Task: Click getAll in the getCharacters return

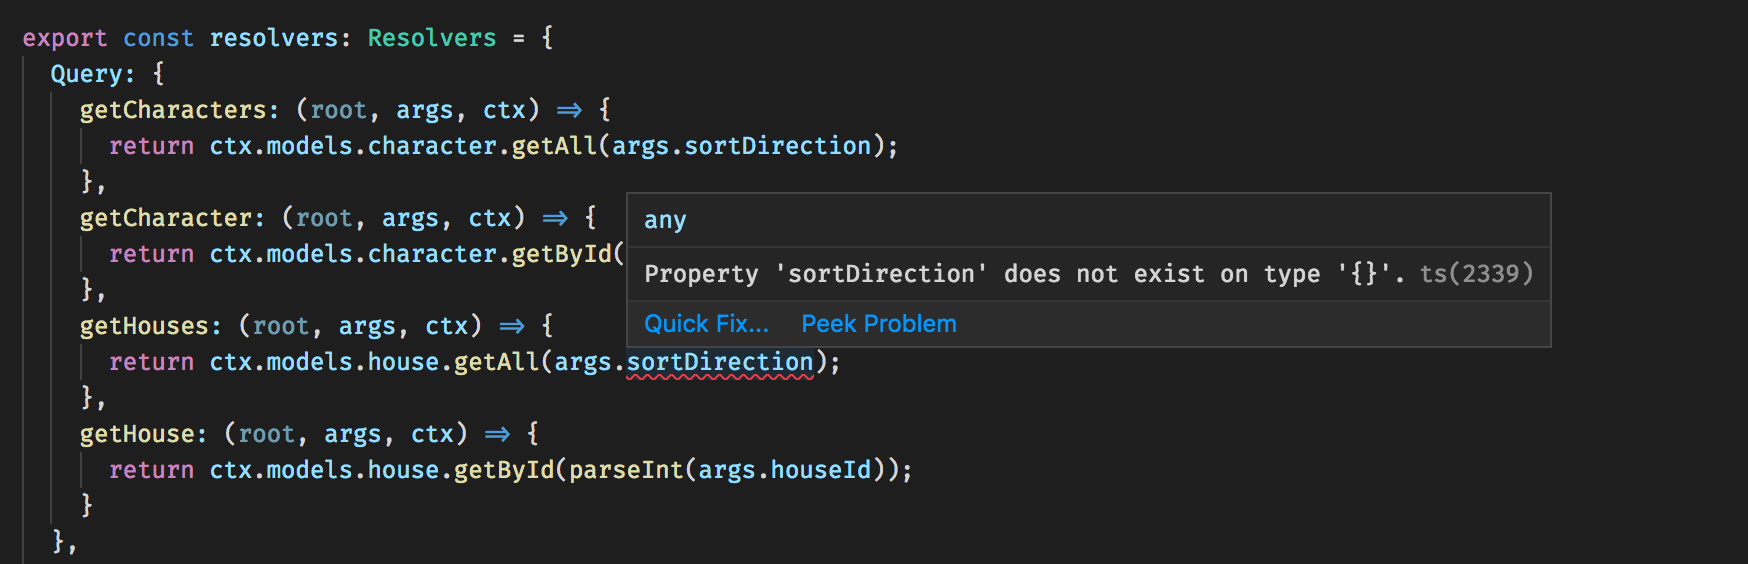Action: tap(555, 146)
